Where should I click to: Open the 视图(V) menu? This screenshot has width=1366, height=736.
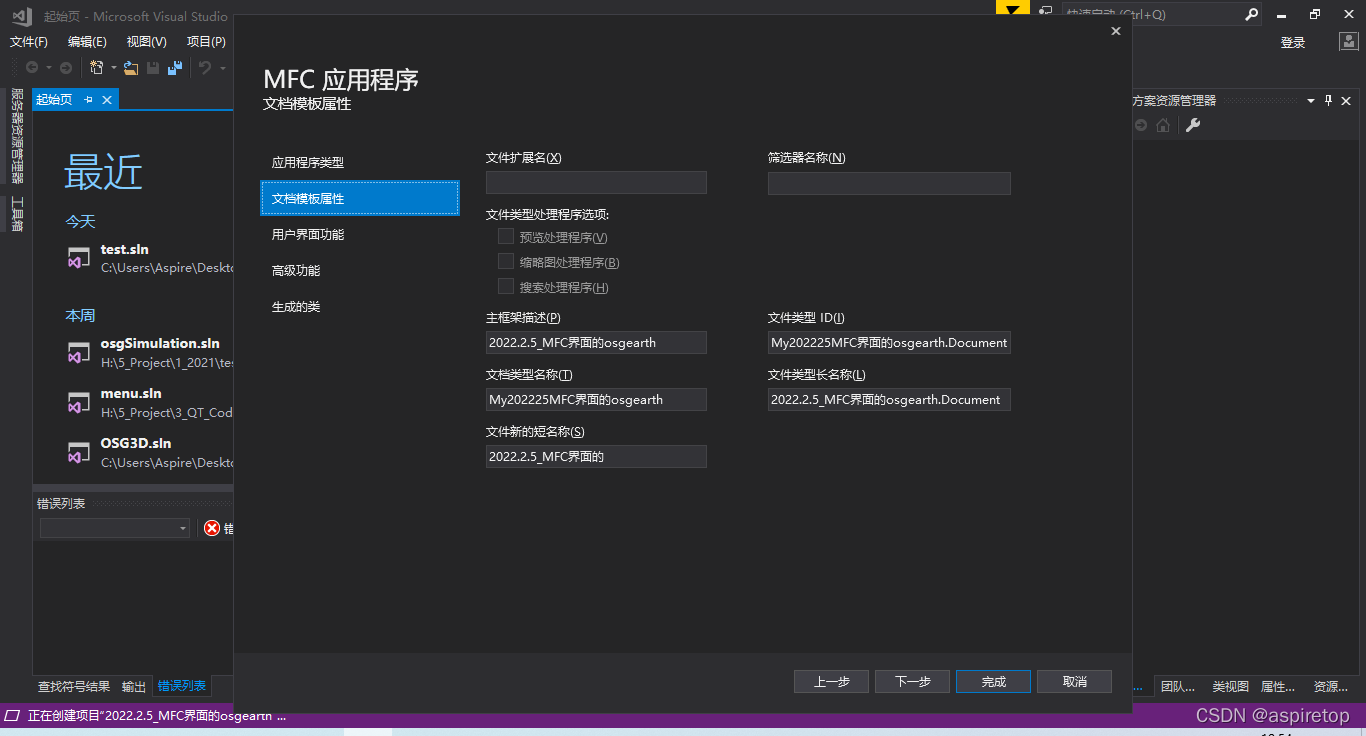(146, 42)
